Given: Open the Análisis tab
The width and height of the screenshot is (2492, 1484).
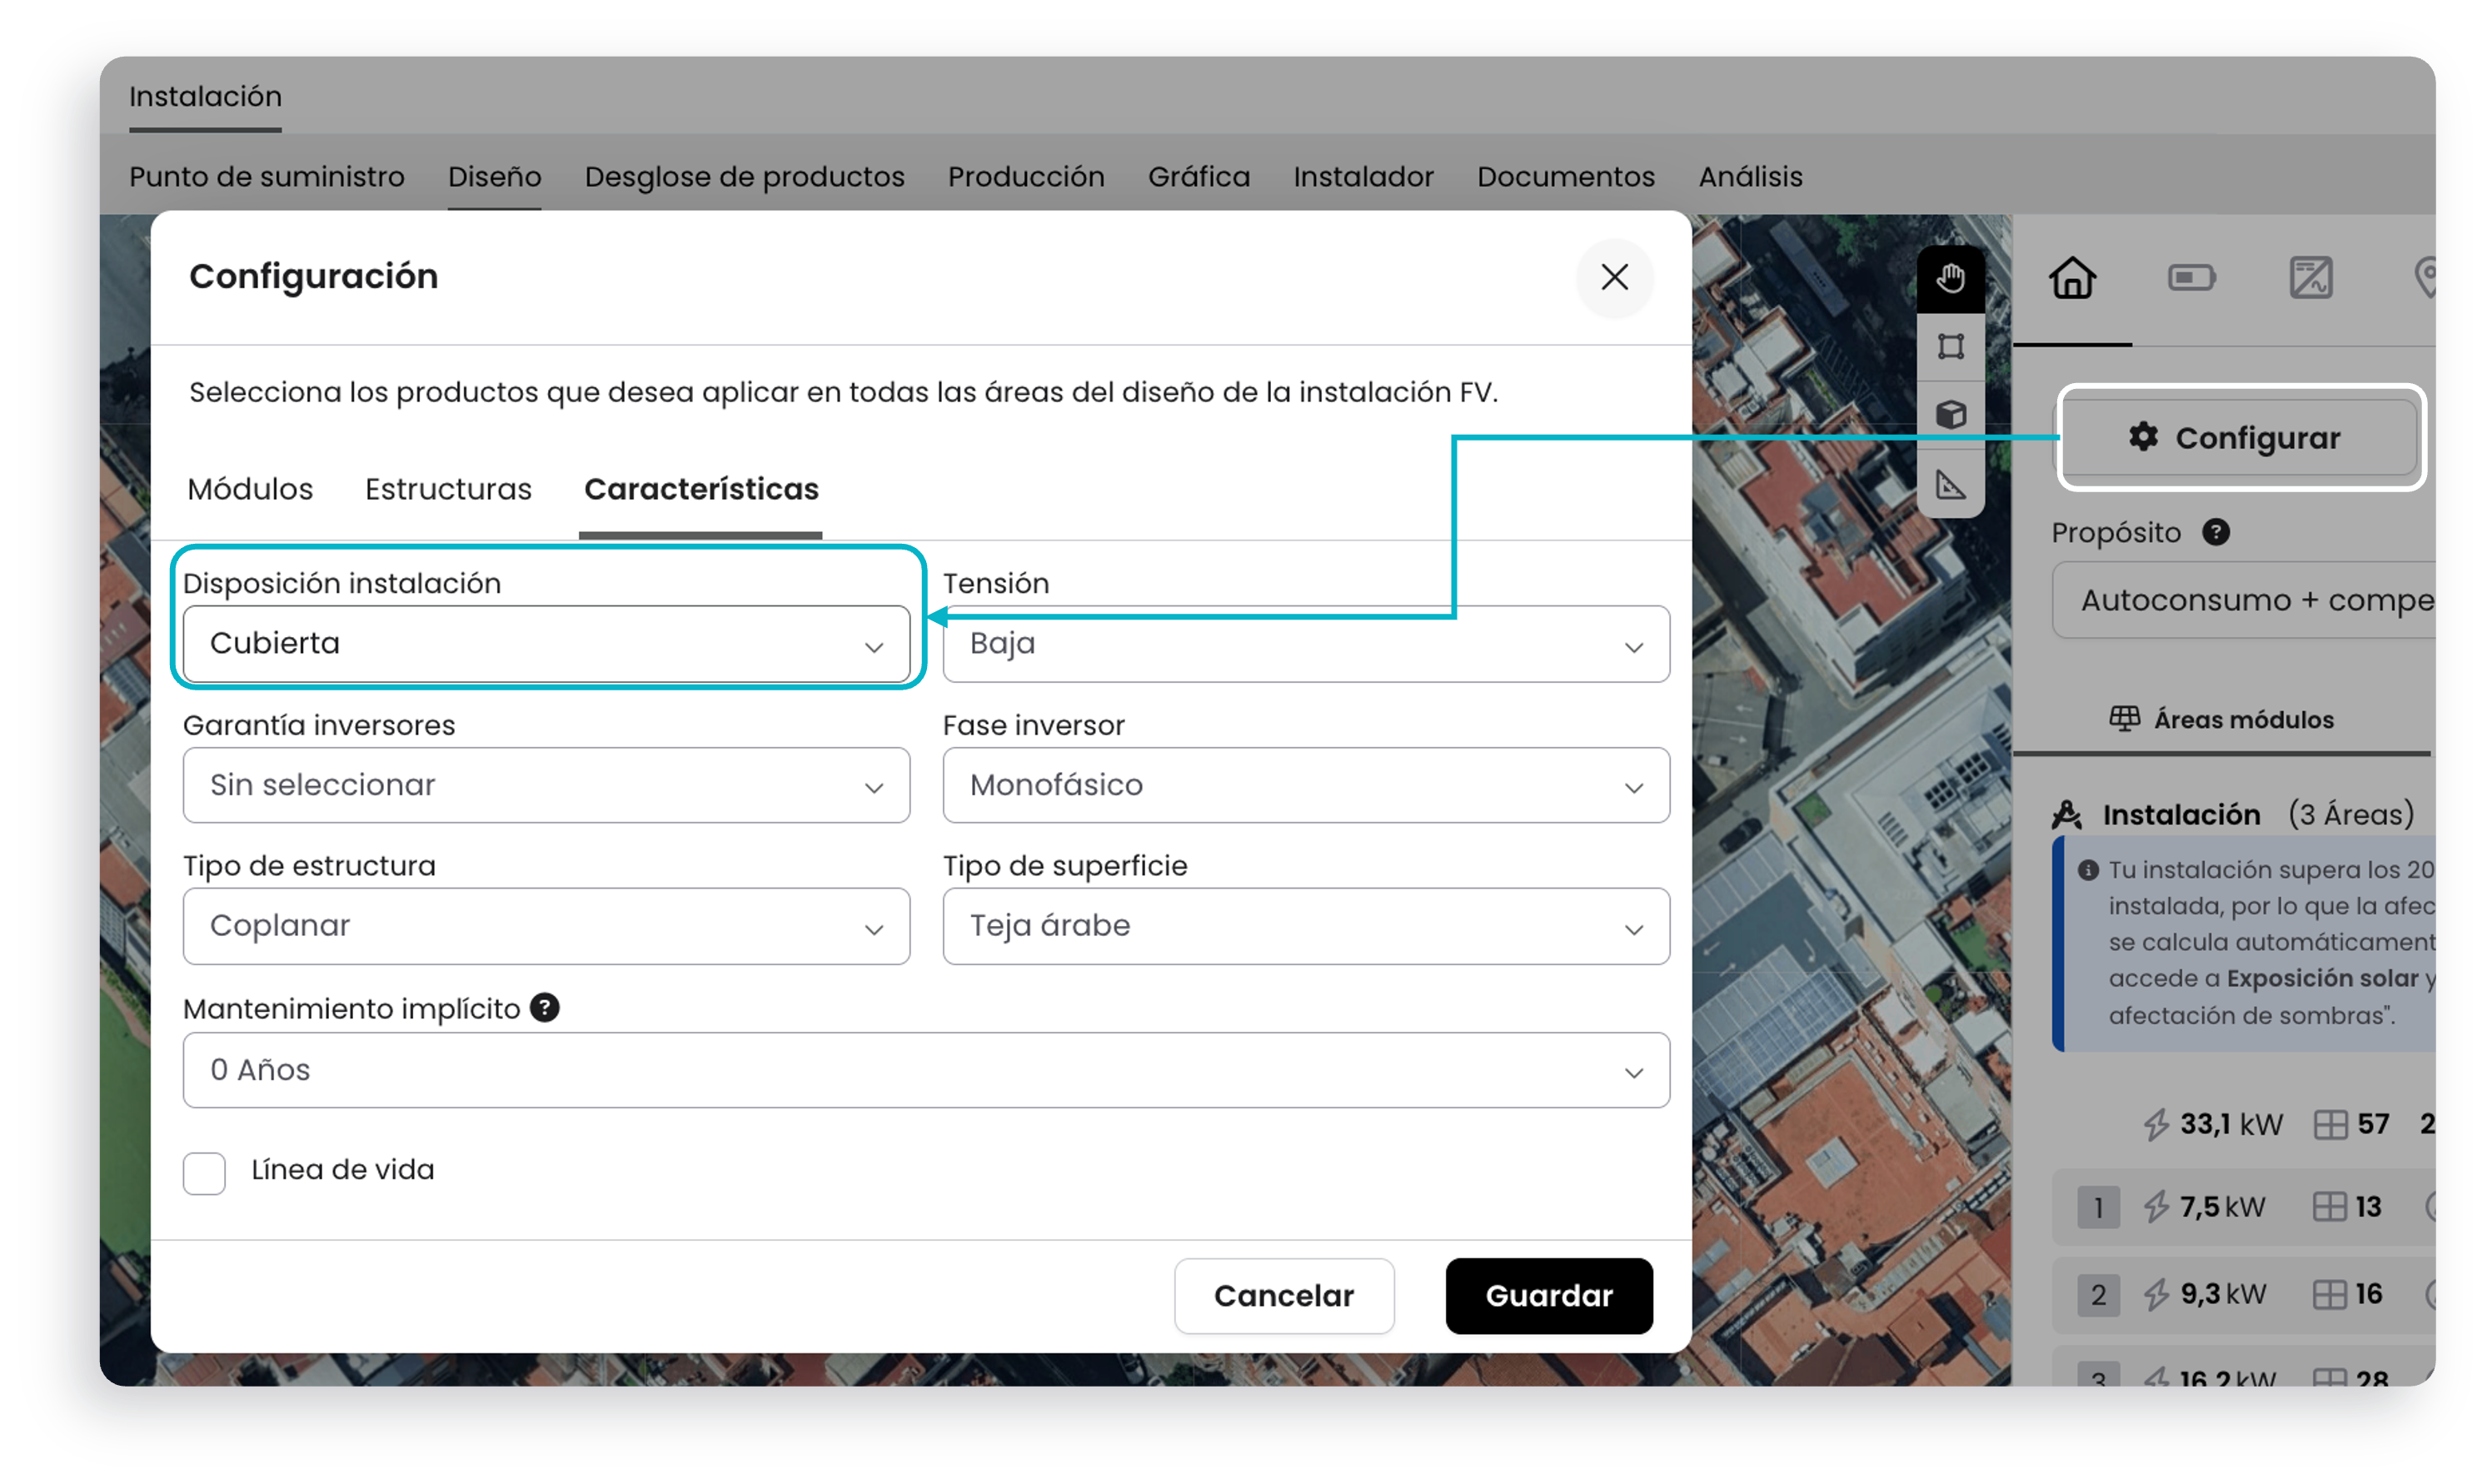Looking at the screenshot, I should coord(1750,176).
